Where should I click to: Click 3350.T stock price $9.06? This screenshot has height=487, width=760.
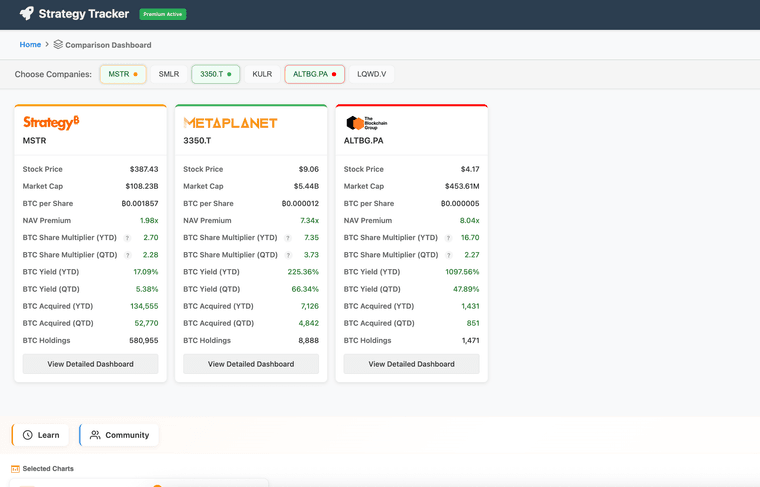tap(309, 169)
